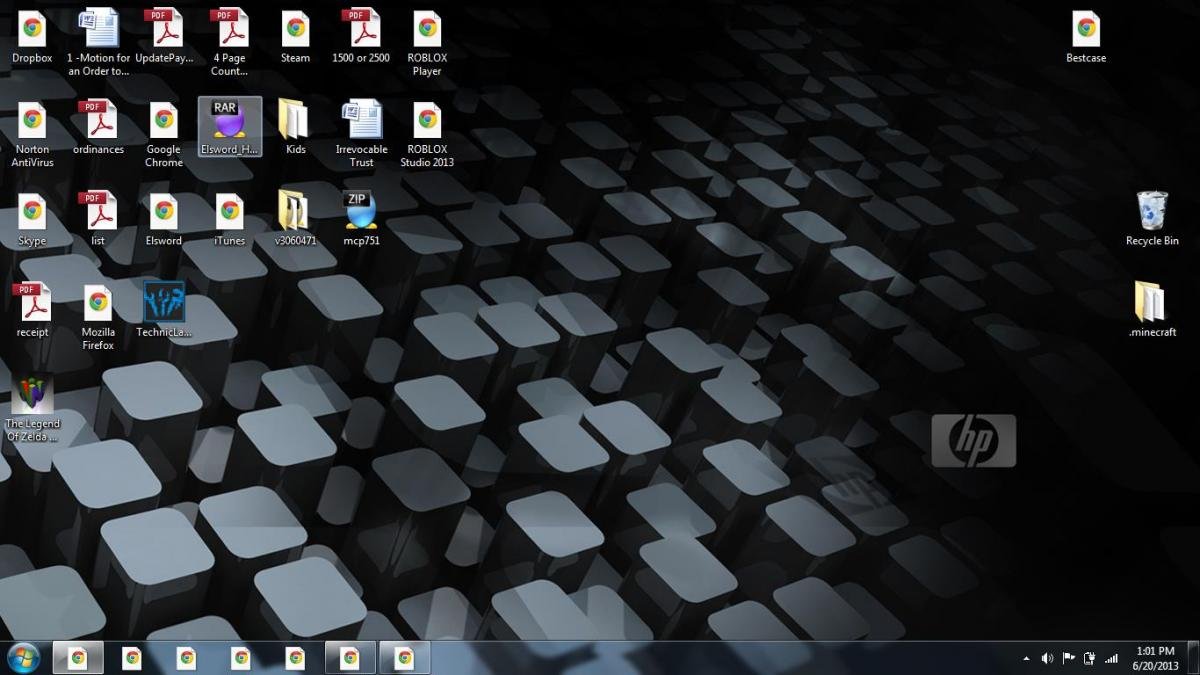Launch the Mozilla Firefox shortcut
Screen dimensions: 1200x675
[98, 317]
